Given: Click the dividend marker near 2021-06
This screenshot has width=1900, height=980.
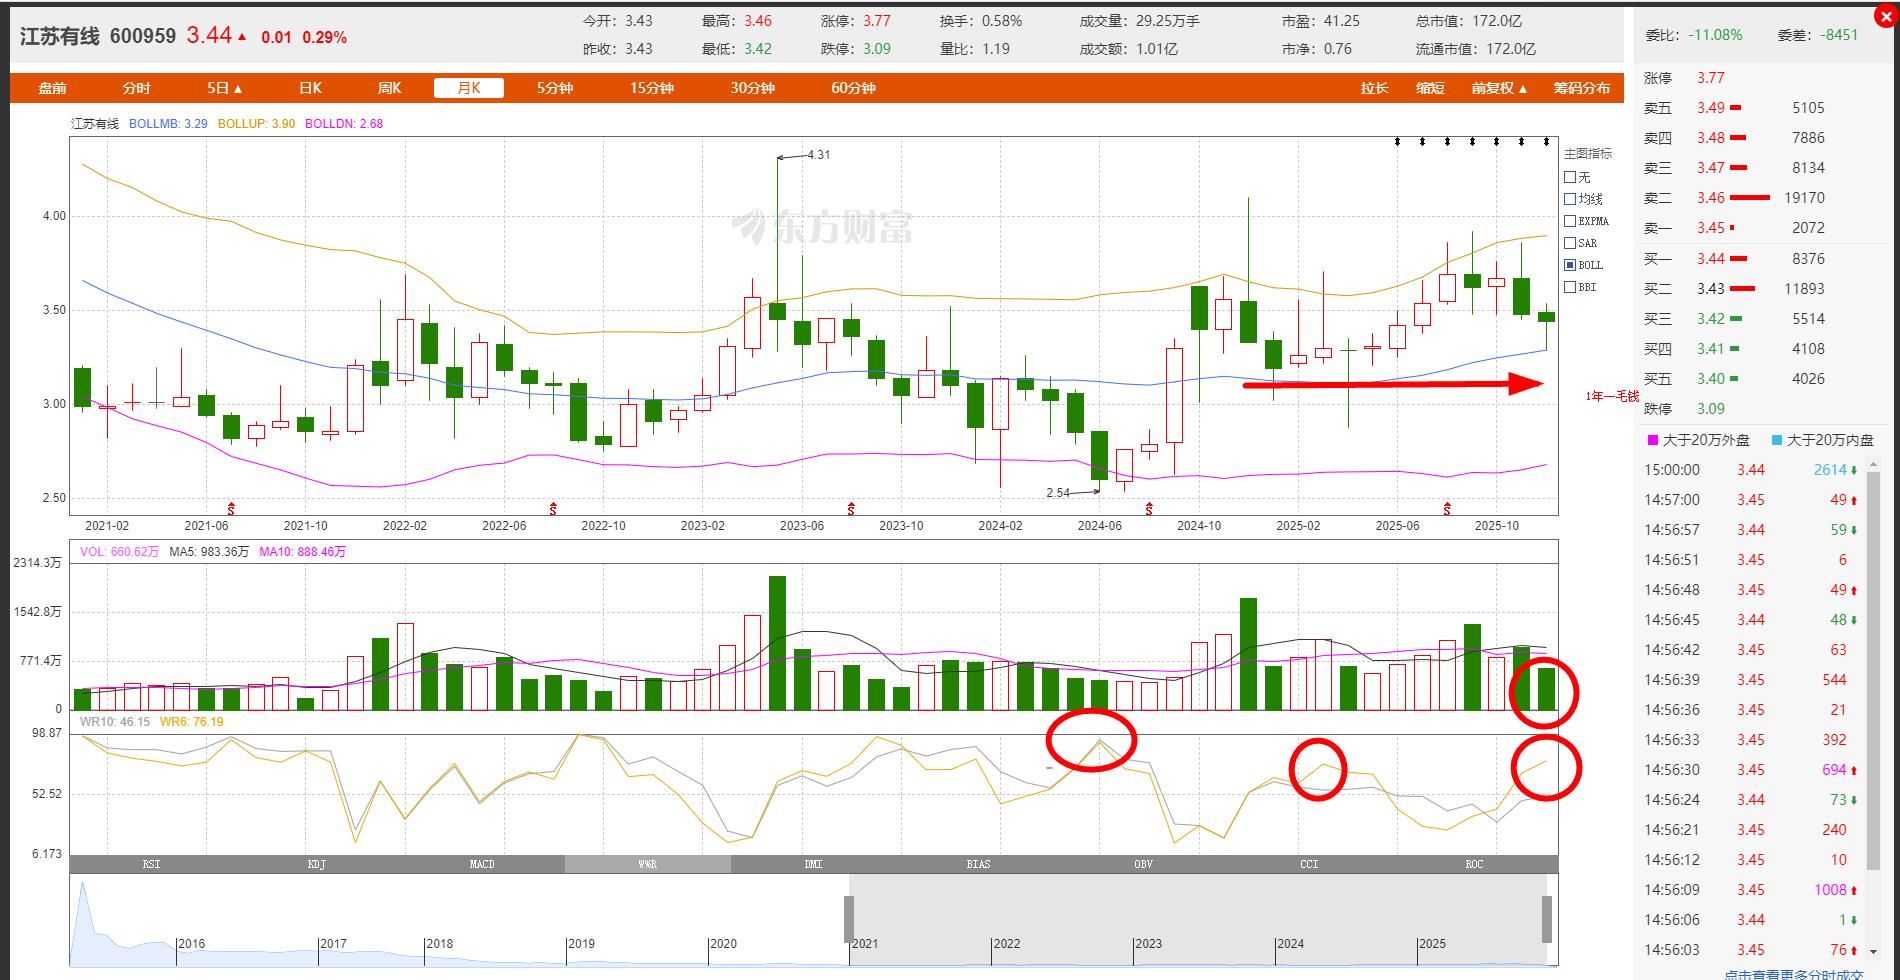Looking at the screenshot, I should pos(231,509).
